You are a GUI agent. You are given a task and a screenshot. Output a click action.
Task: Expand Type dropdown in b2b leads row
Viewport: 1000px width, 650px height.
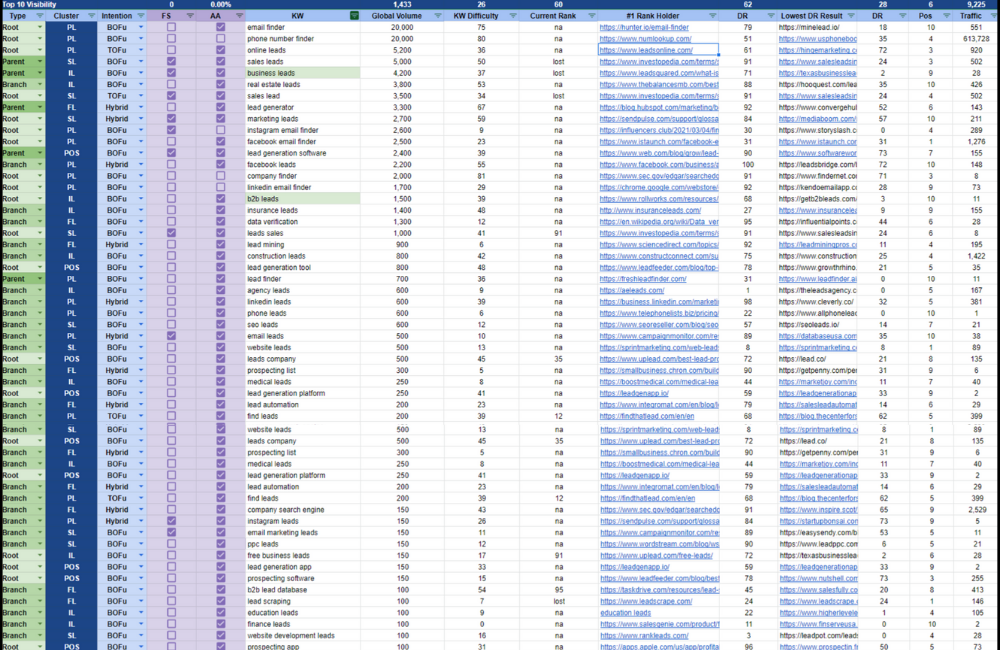pos(40,199)
